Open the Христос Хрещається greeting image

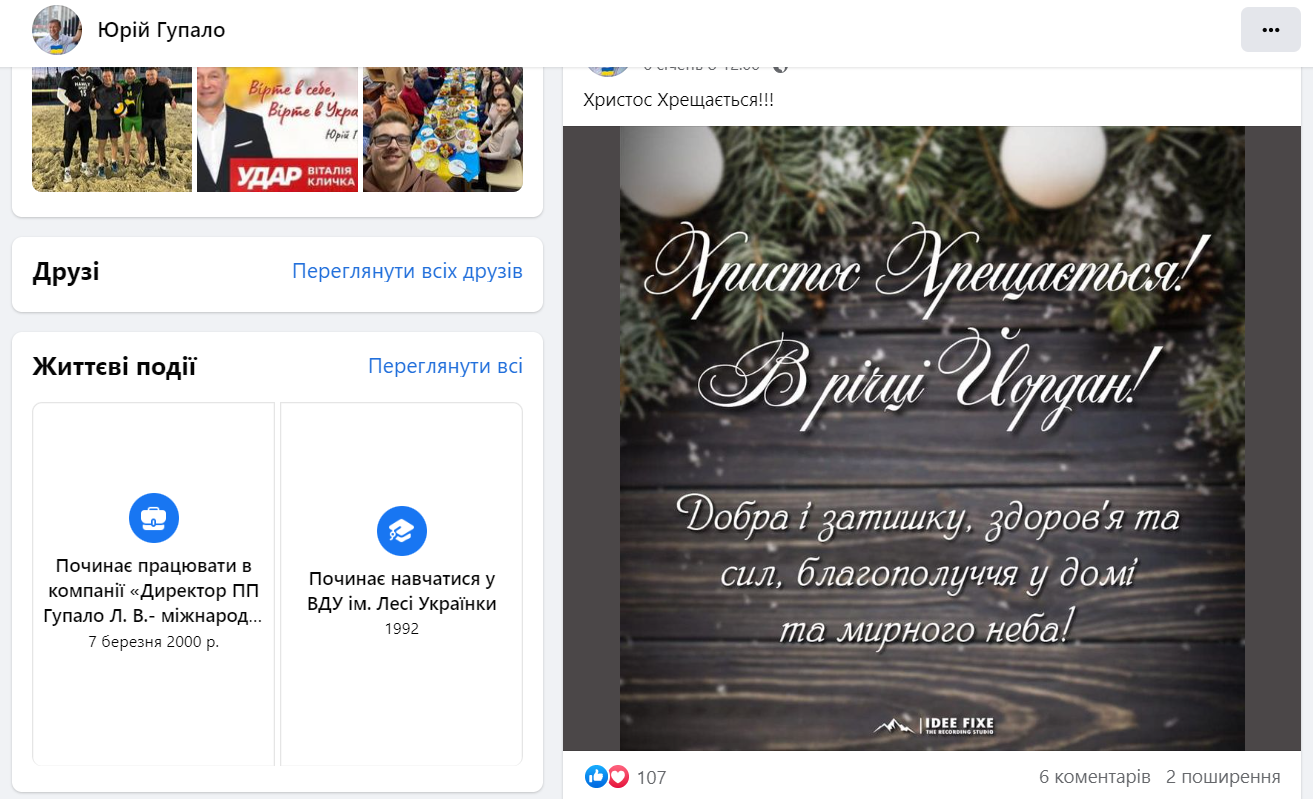tap(932, 438)
